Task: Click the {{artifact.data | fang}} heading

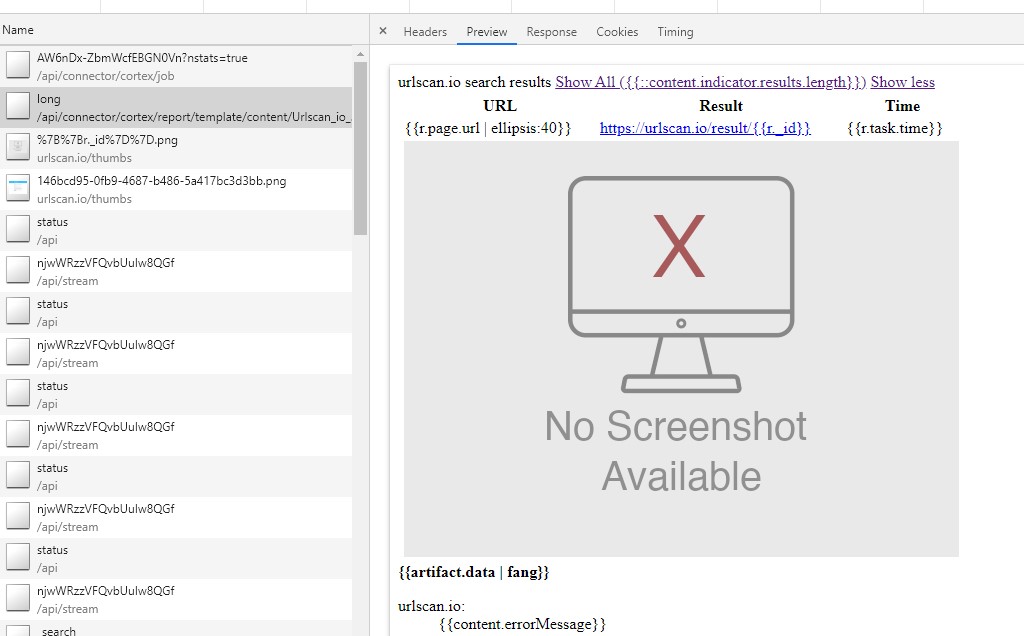Action: [474, 572]
